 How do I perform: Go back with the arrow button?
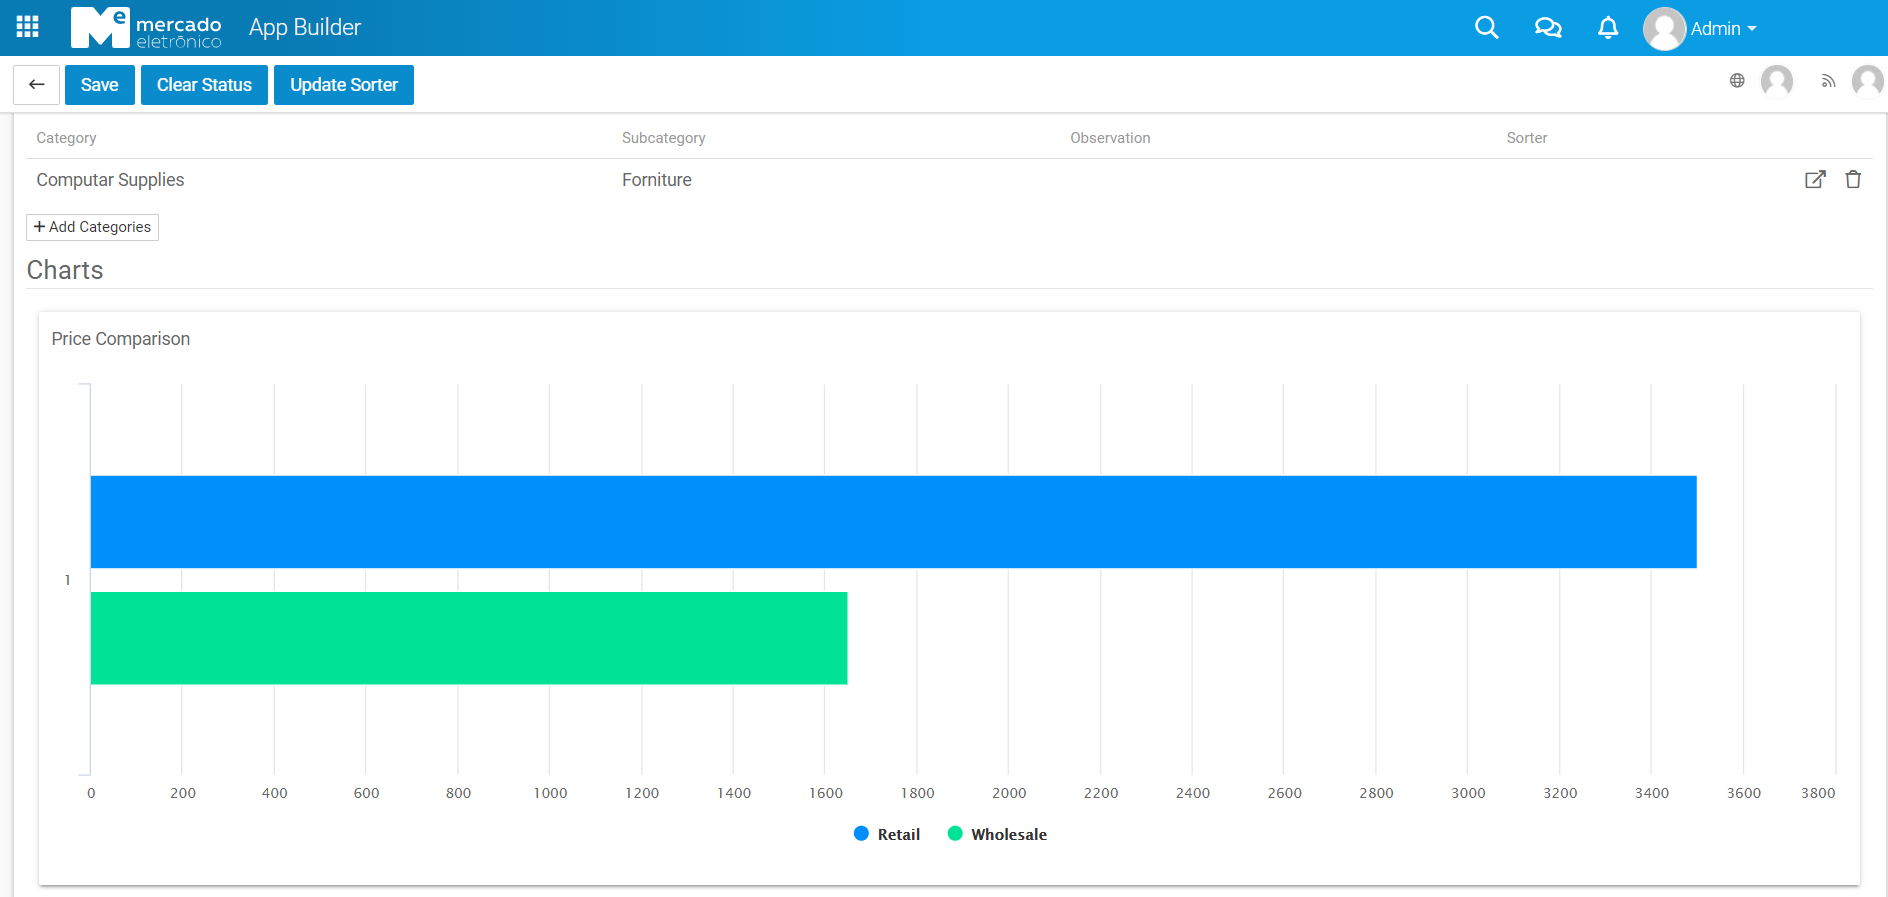37,85
